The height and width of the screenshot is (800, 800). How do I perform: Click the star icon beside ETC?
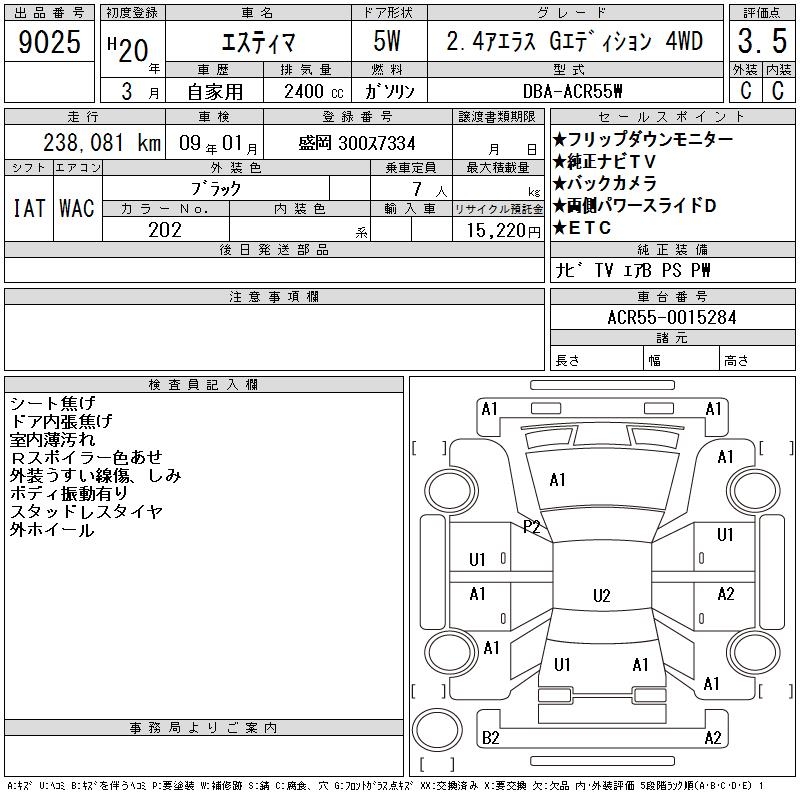click(560, 228)
